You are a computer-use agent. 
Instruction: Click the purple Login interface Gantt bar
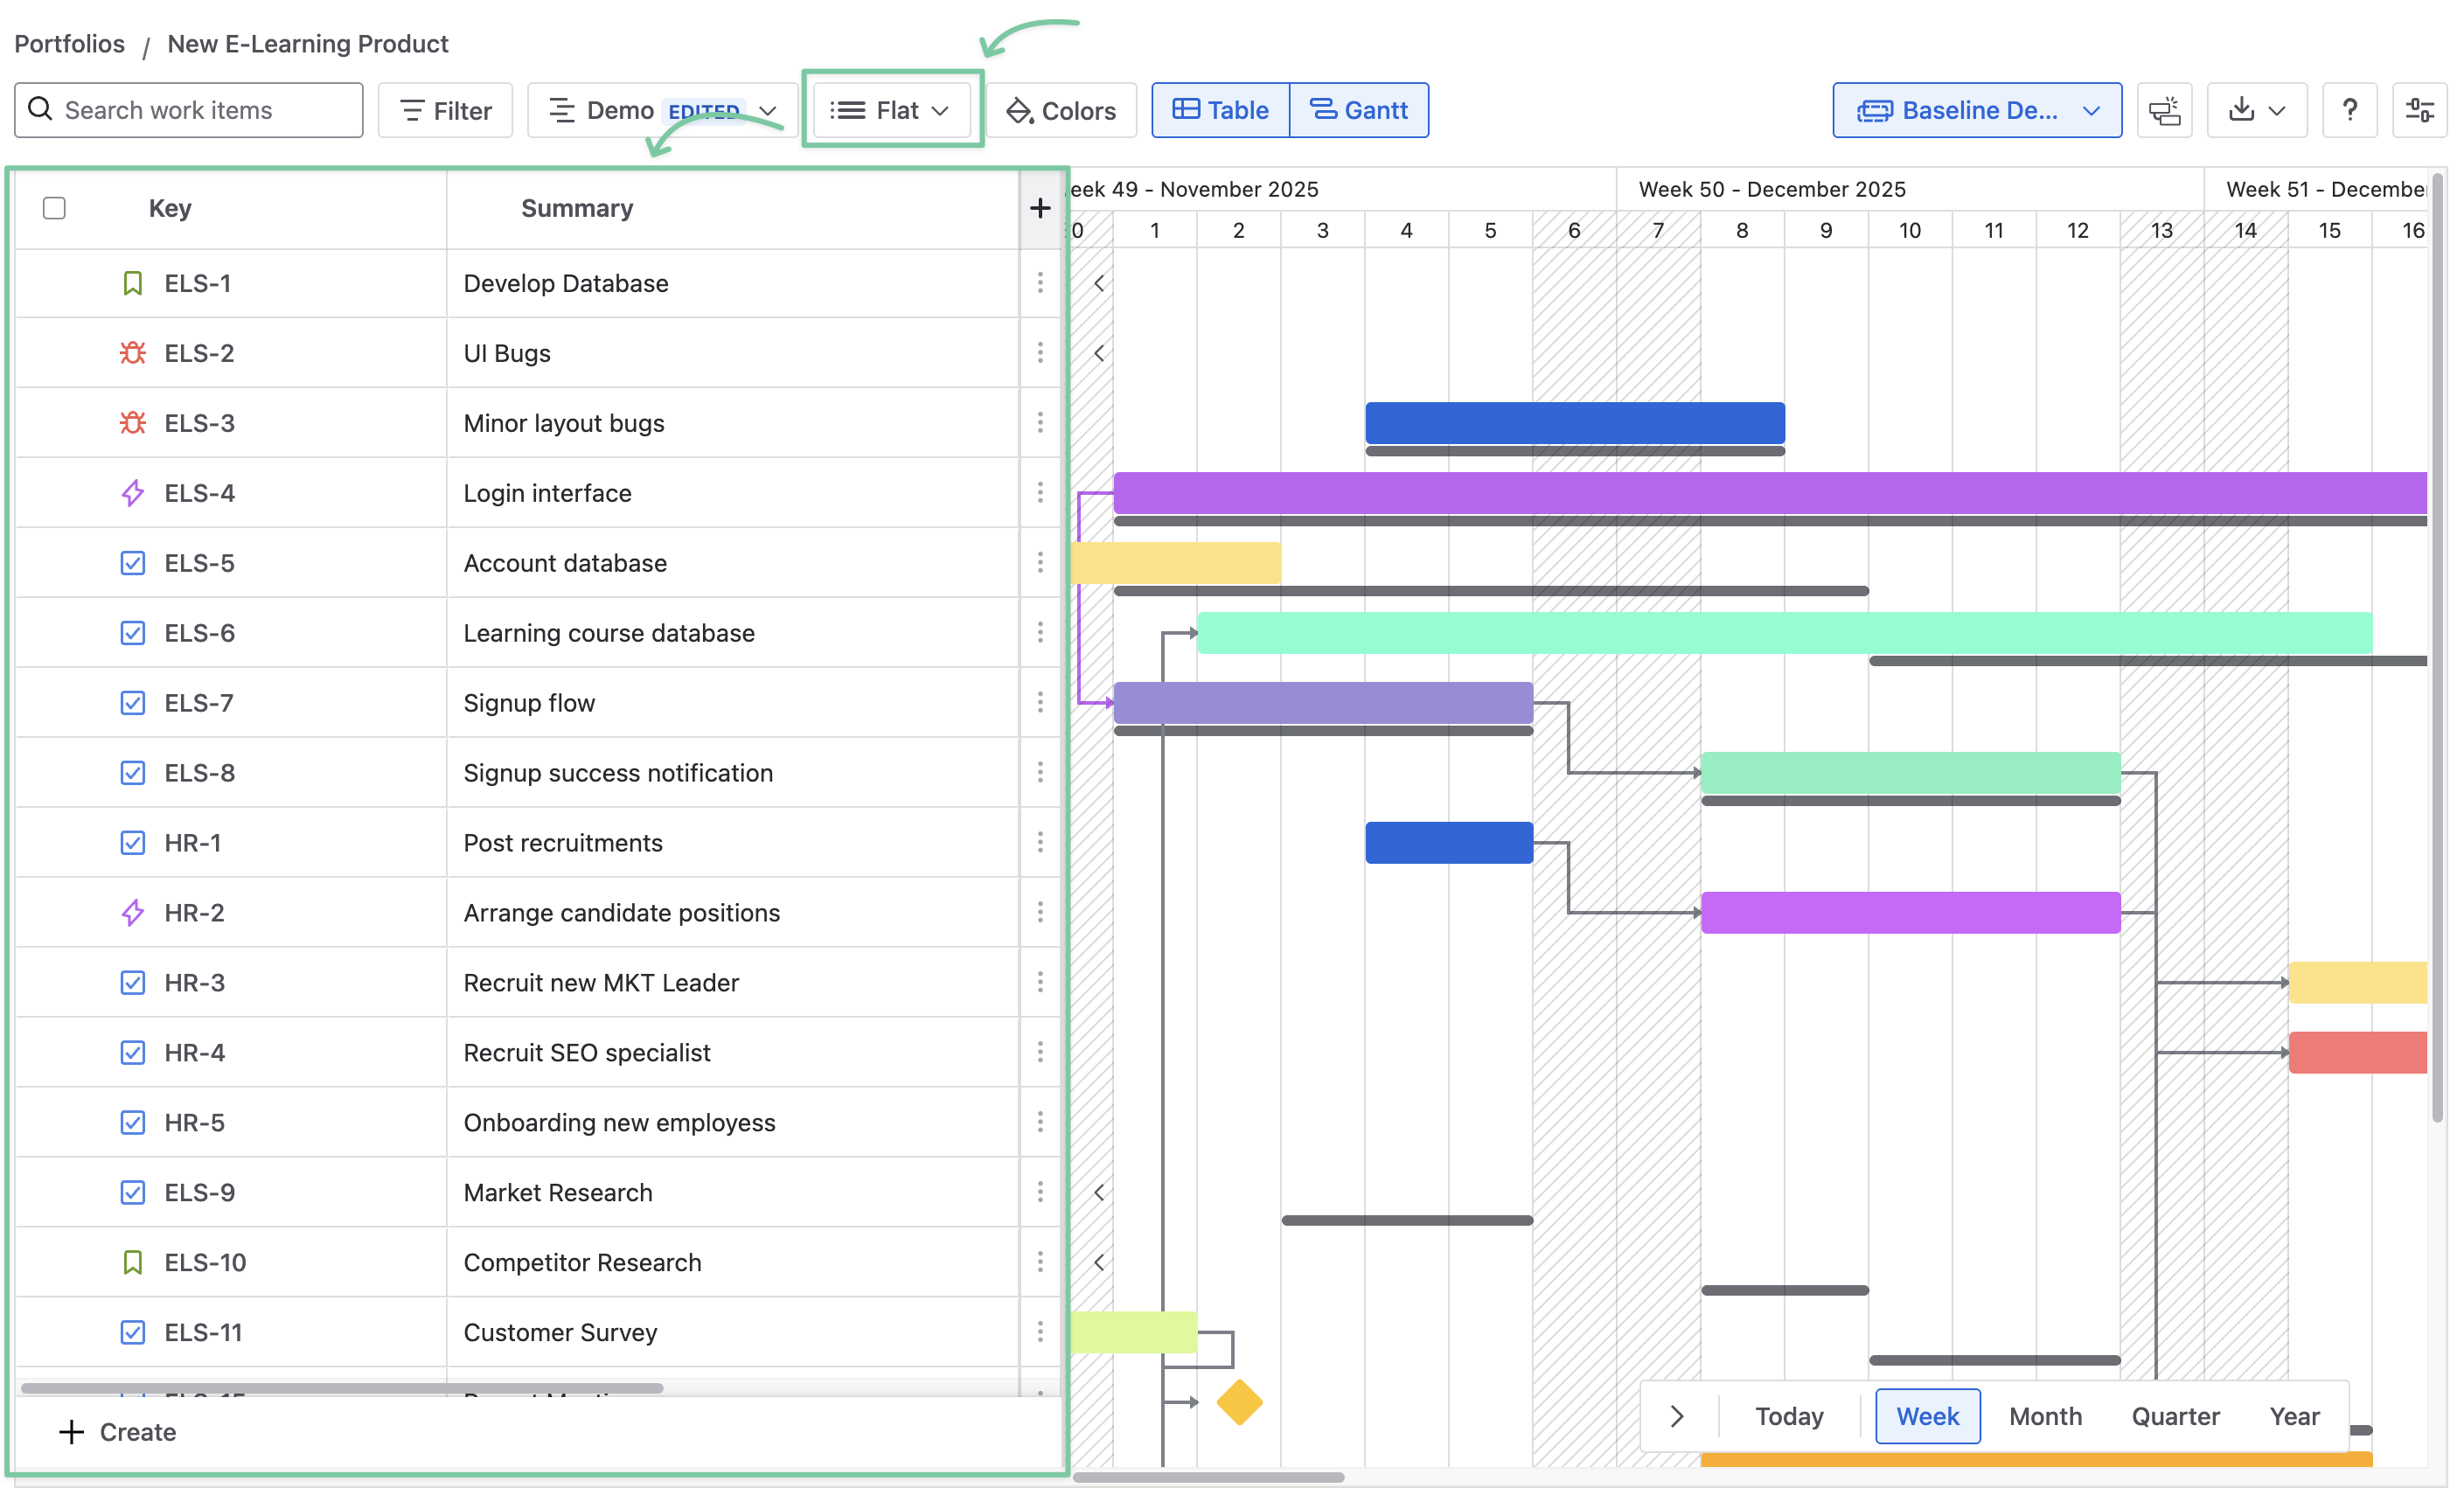tap(1770, 493)
